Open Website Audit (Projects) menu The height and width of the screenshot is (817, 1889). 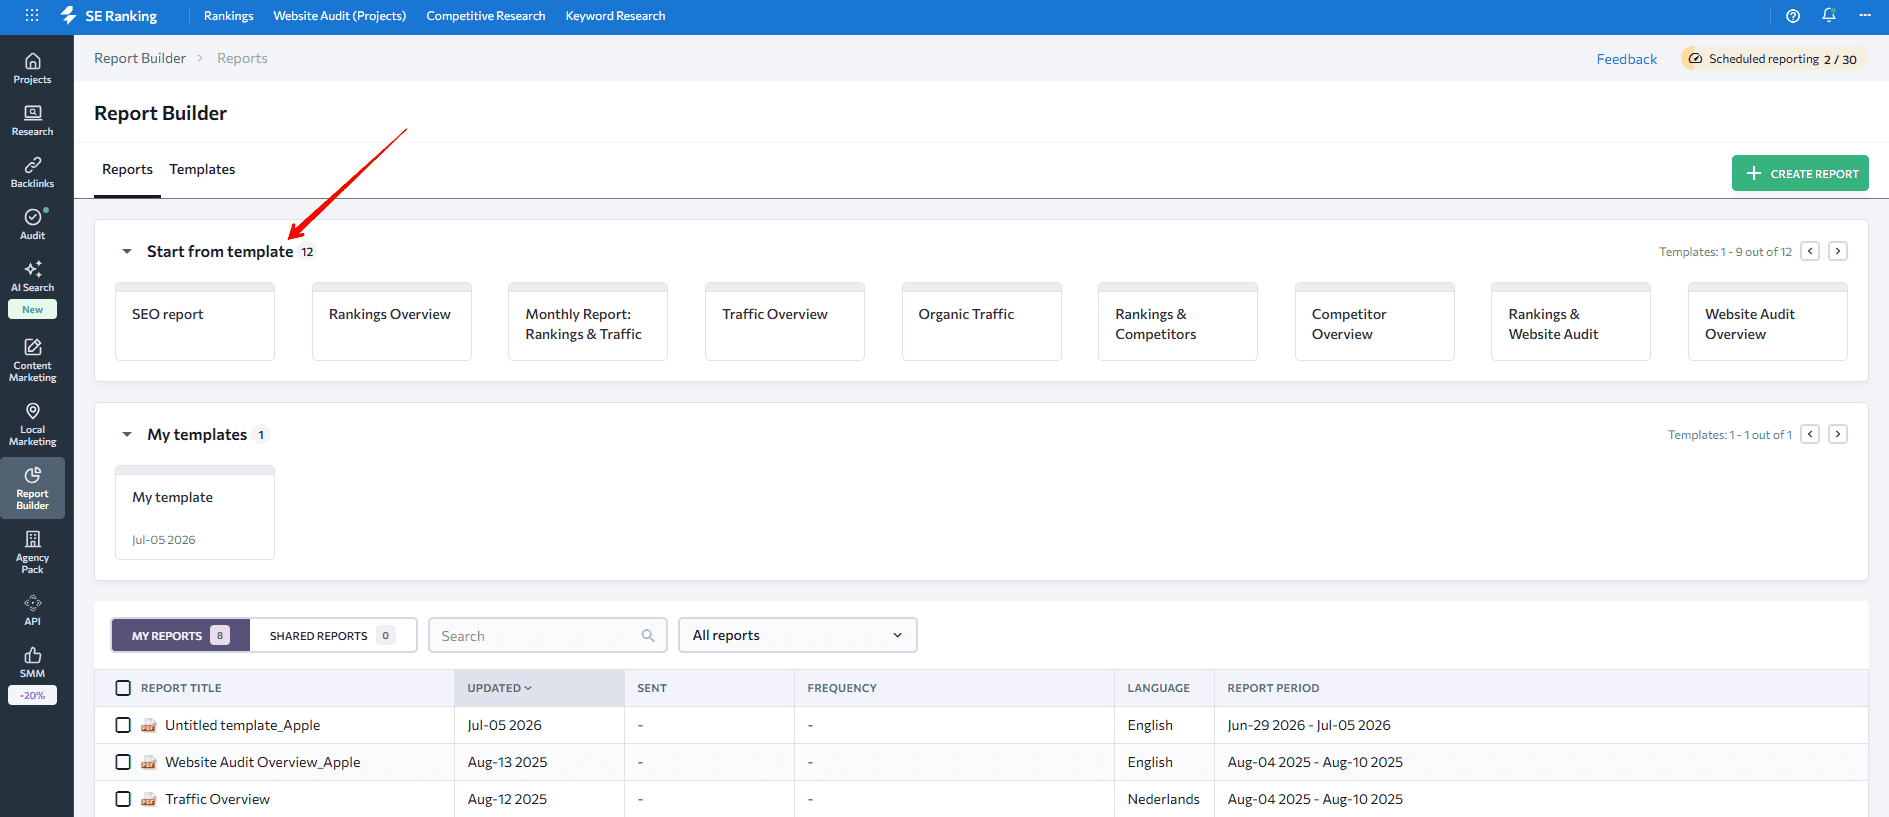(340, 16)
